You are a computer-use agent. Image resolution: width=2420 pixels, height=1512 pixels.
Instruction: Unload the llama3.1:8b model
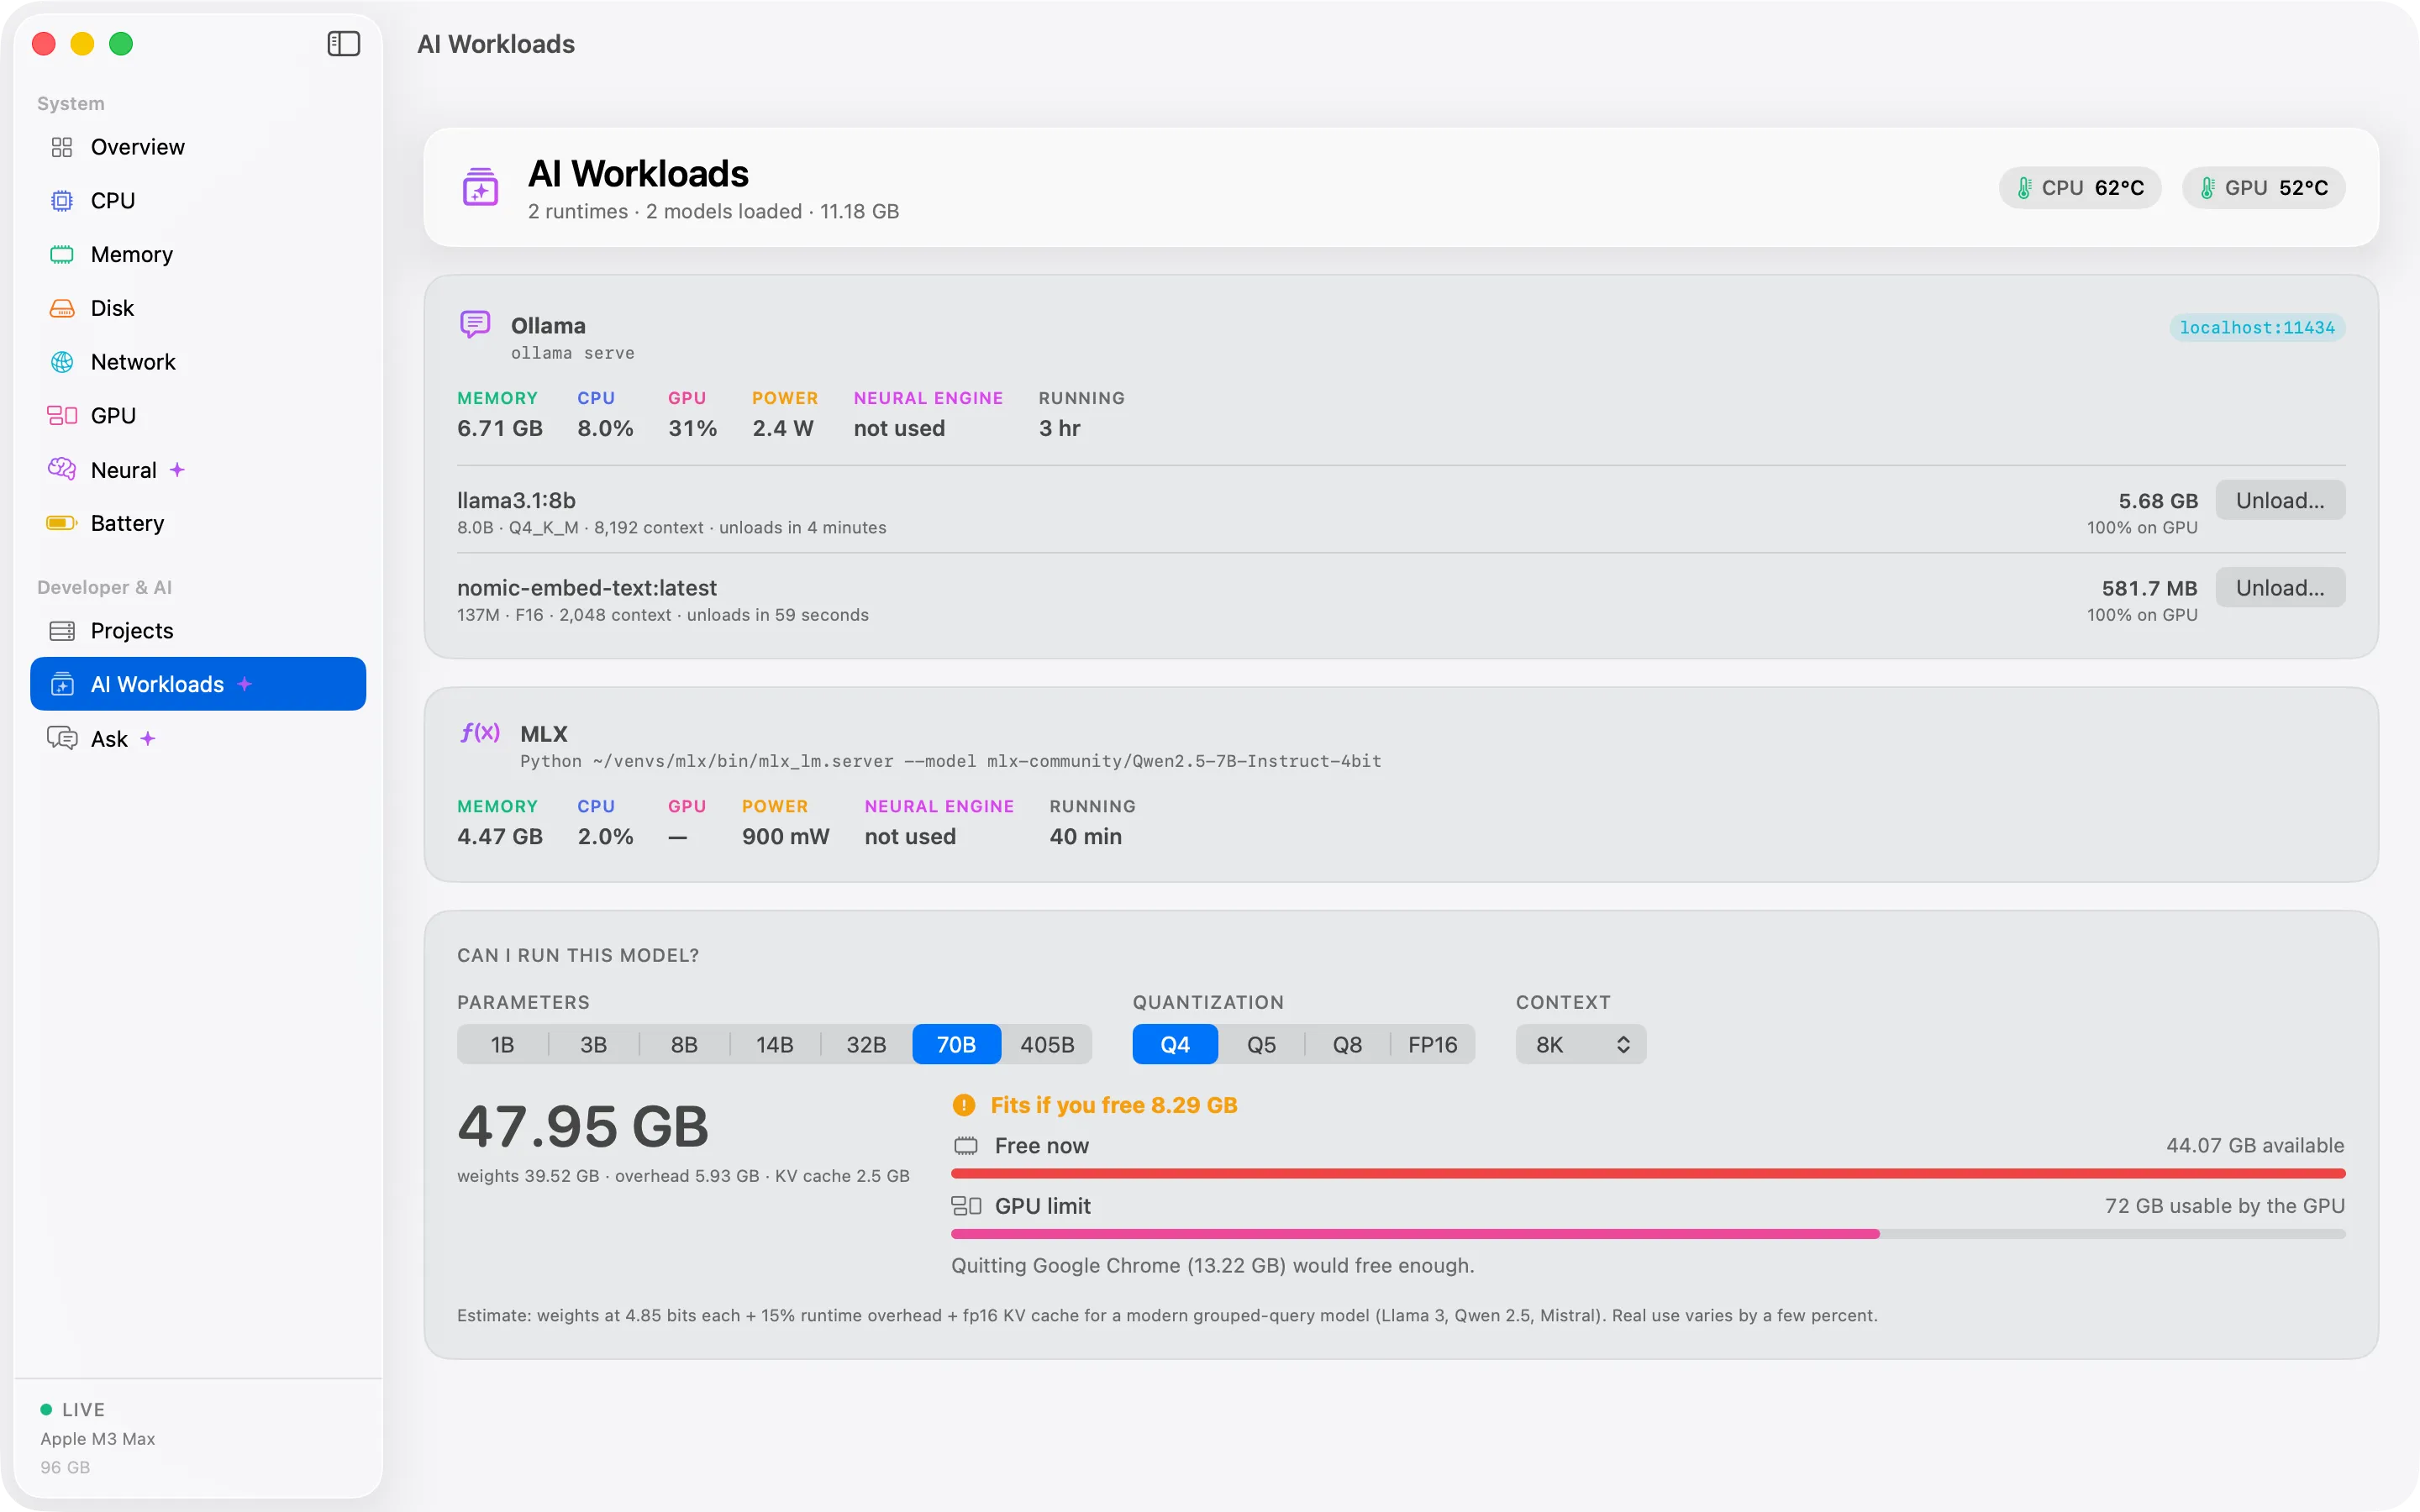[2279, 500]
